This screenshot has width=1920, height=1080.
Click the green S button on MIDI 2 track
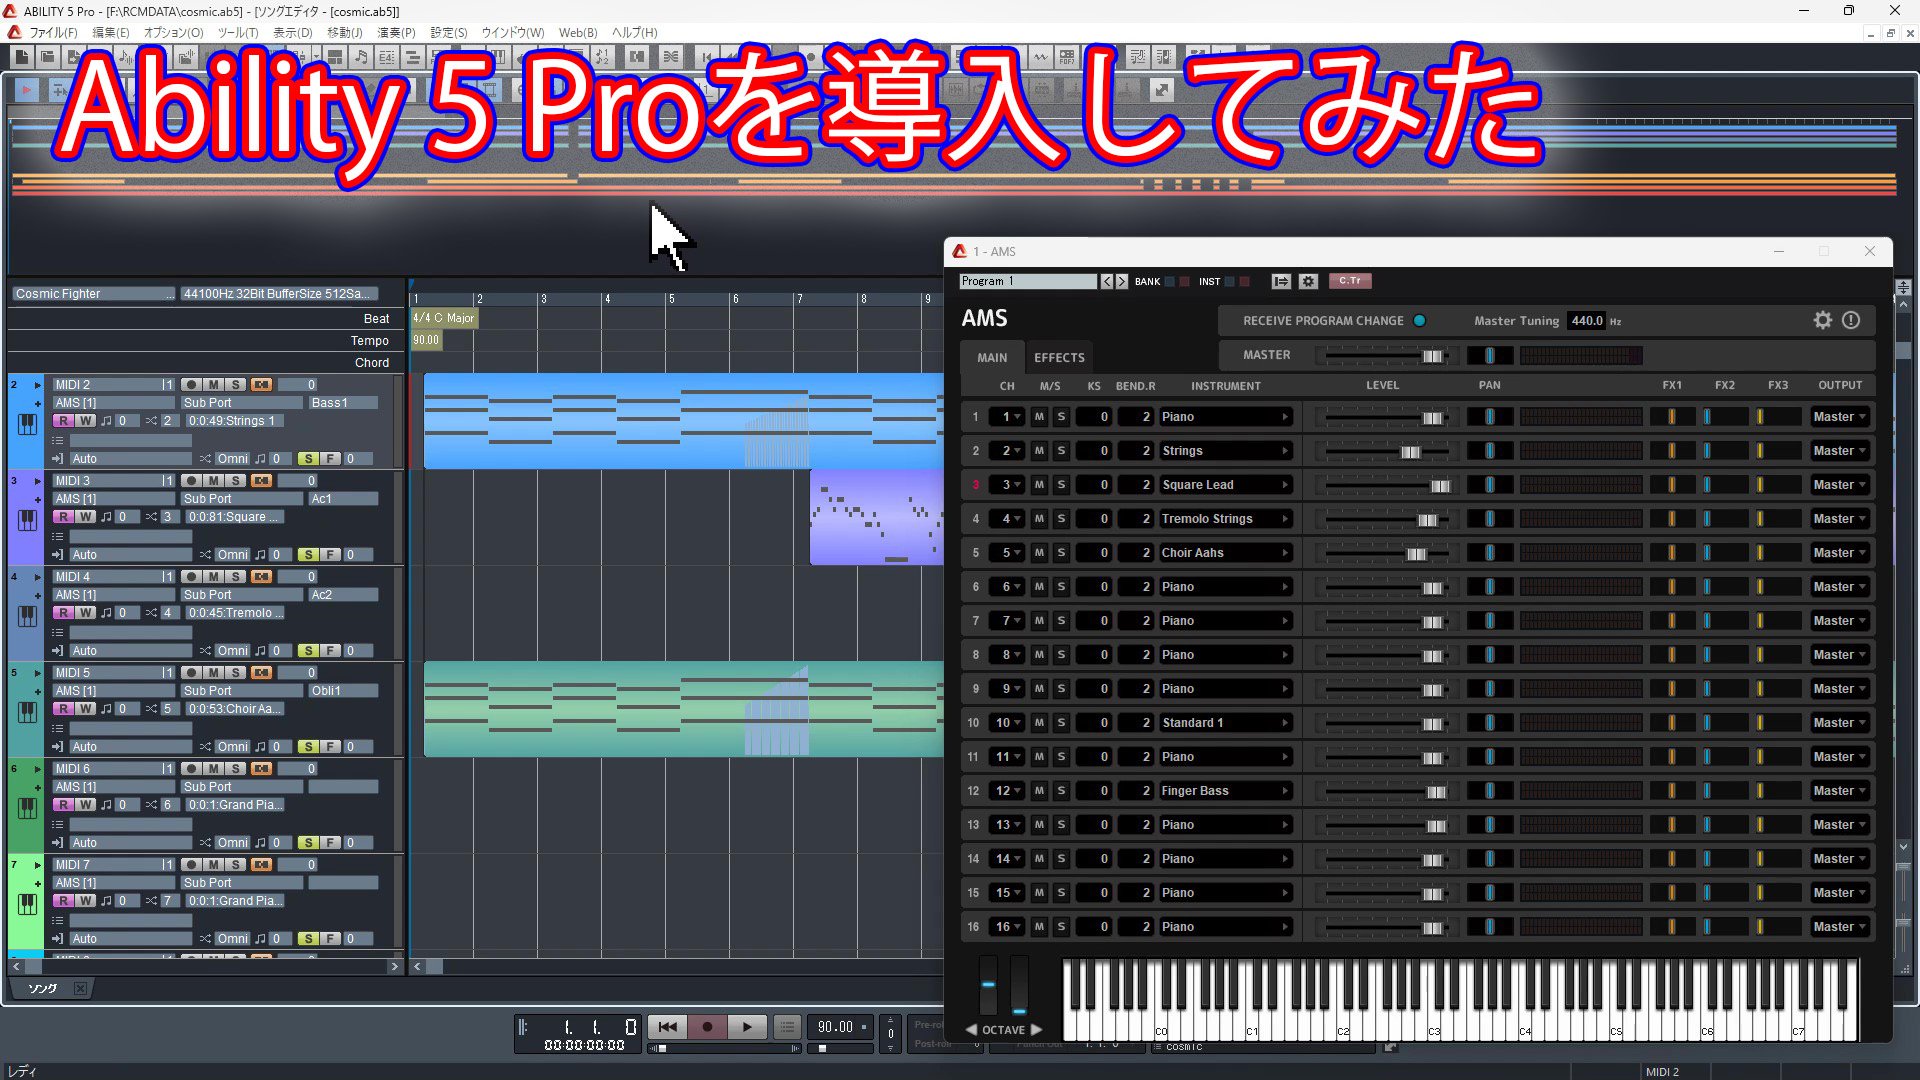coord(308,459)
